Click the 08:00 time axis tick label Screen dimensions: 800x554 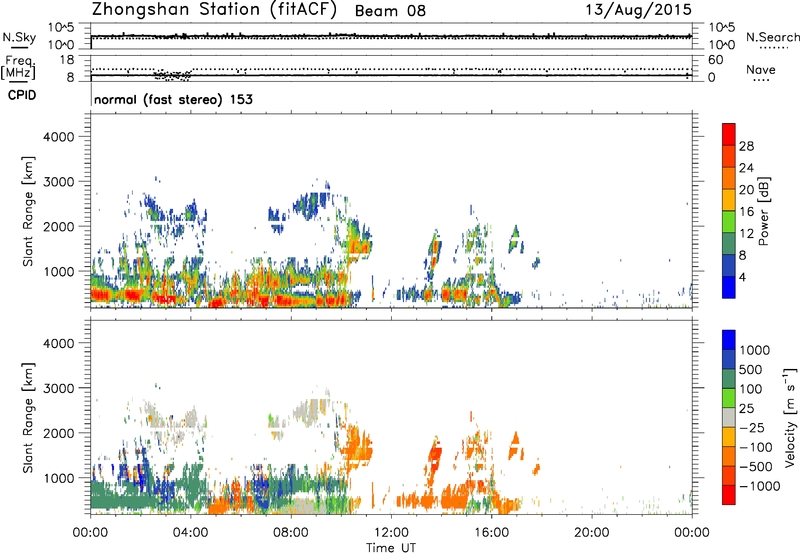point(291,533)
